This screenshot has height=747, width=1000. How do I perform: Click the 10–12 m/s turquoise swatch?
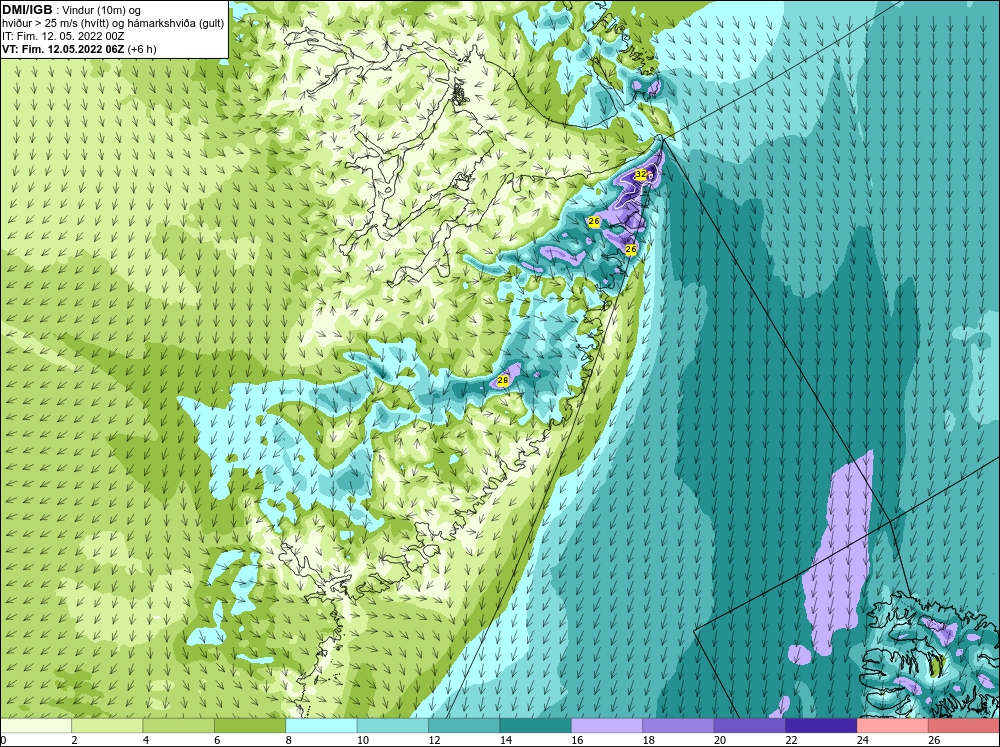point(393,725)
